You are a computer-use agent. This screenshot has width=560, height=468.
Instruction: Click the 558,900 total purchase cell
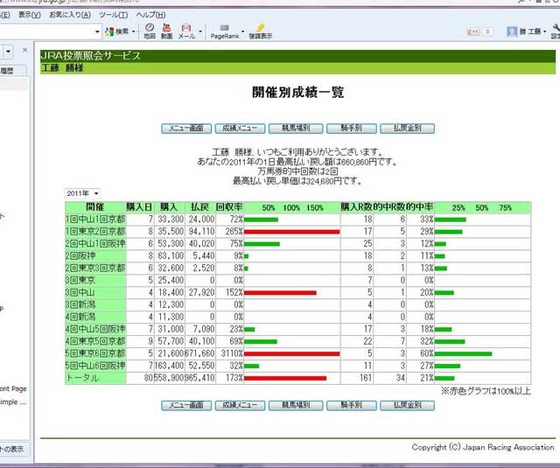169,378
